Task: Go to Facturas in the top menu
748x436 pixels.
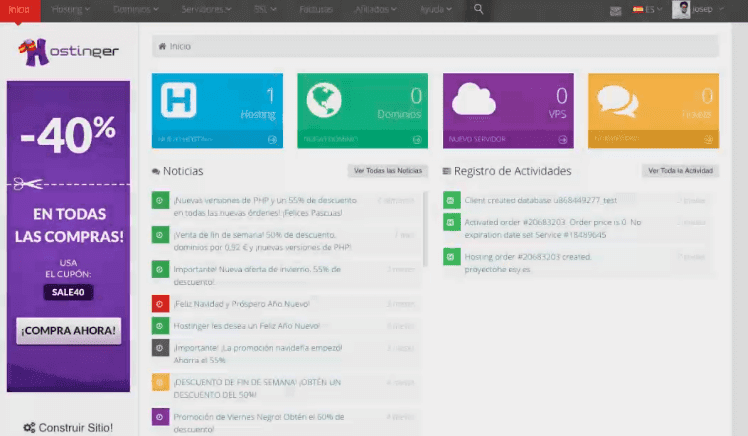Action: coord(316,10)
